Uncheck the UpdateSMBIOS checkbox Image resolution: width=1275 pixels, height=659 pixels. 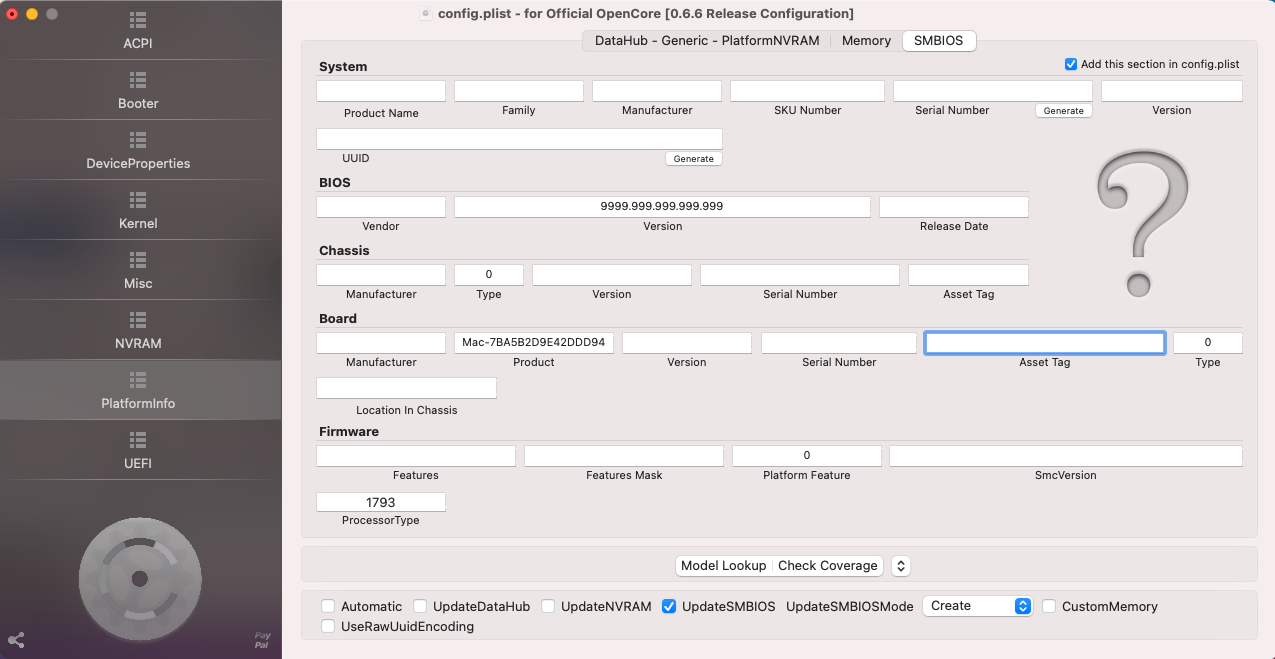pyautogui.click(x=669, y=606)
